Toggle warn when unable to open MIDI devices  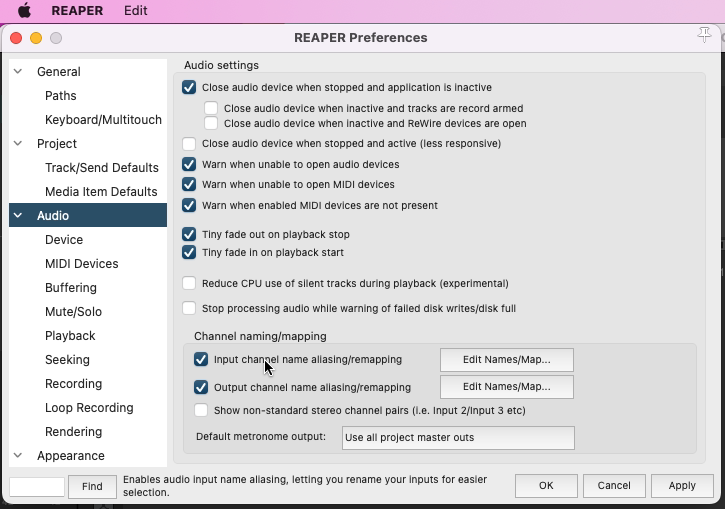[189, 184]
